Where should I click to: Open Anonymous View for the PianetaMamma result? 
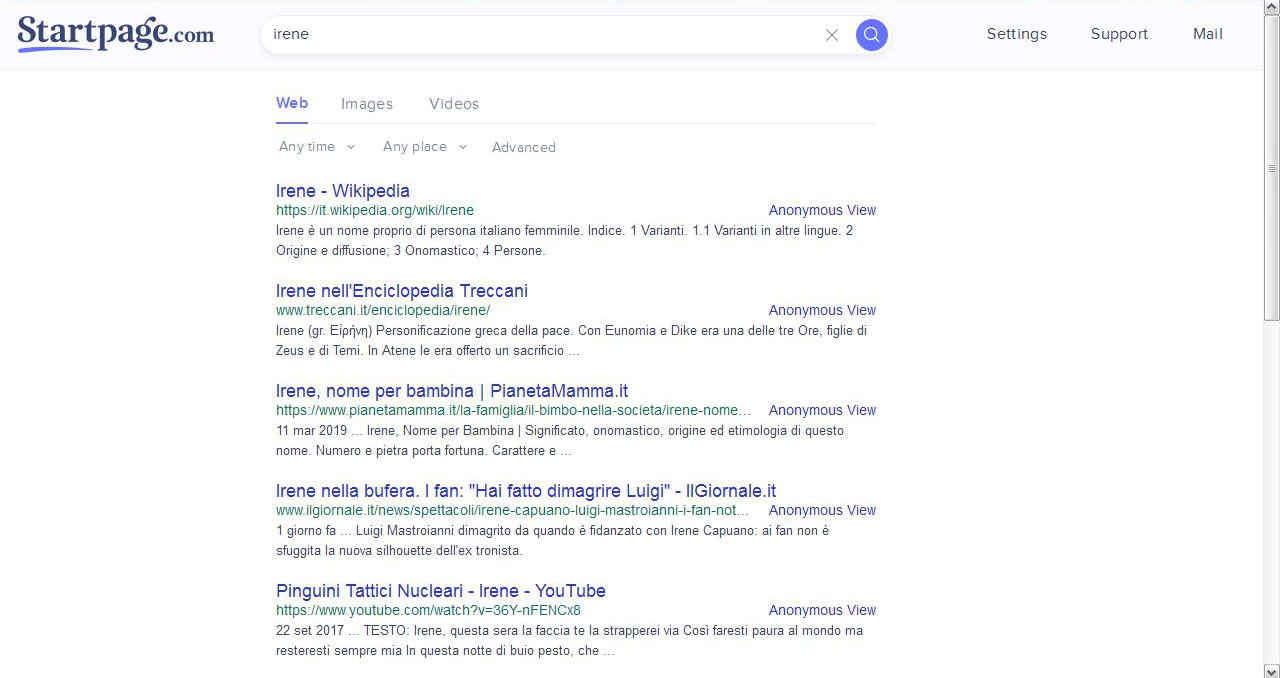822,410
